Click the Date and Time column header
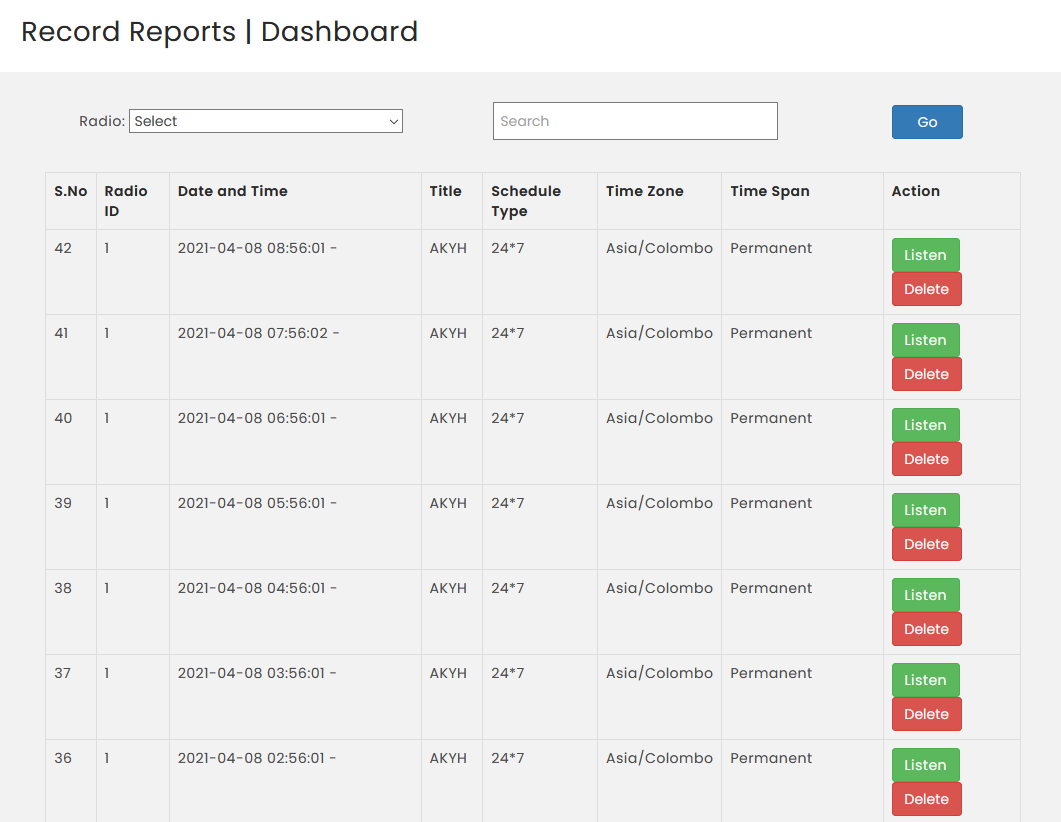The image size is (1061, 822). tap(232, 191)
